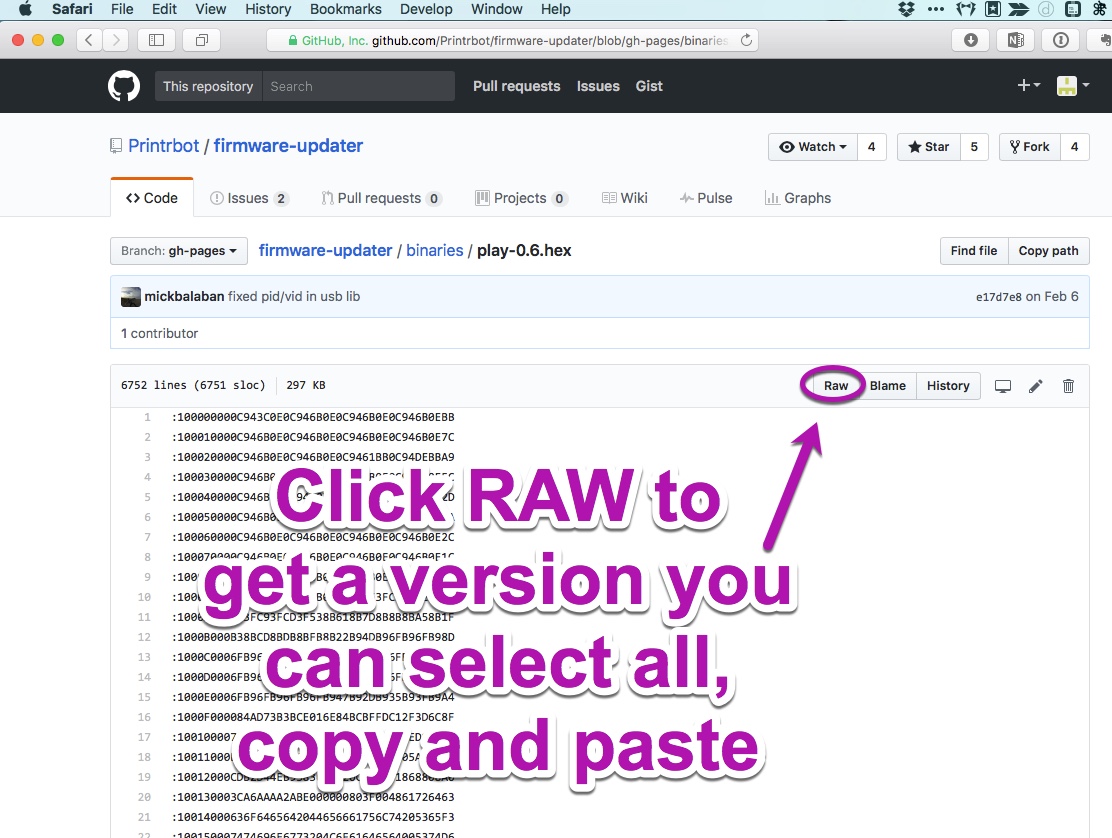
Task: Delete file with trash icon
Action: coord(1068,386)
